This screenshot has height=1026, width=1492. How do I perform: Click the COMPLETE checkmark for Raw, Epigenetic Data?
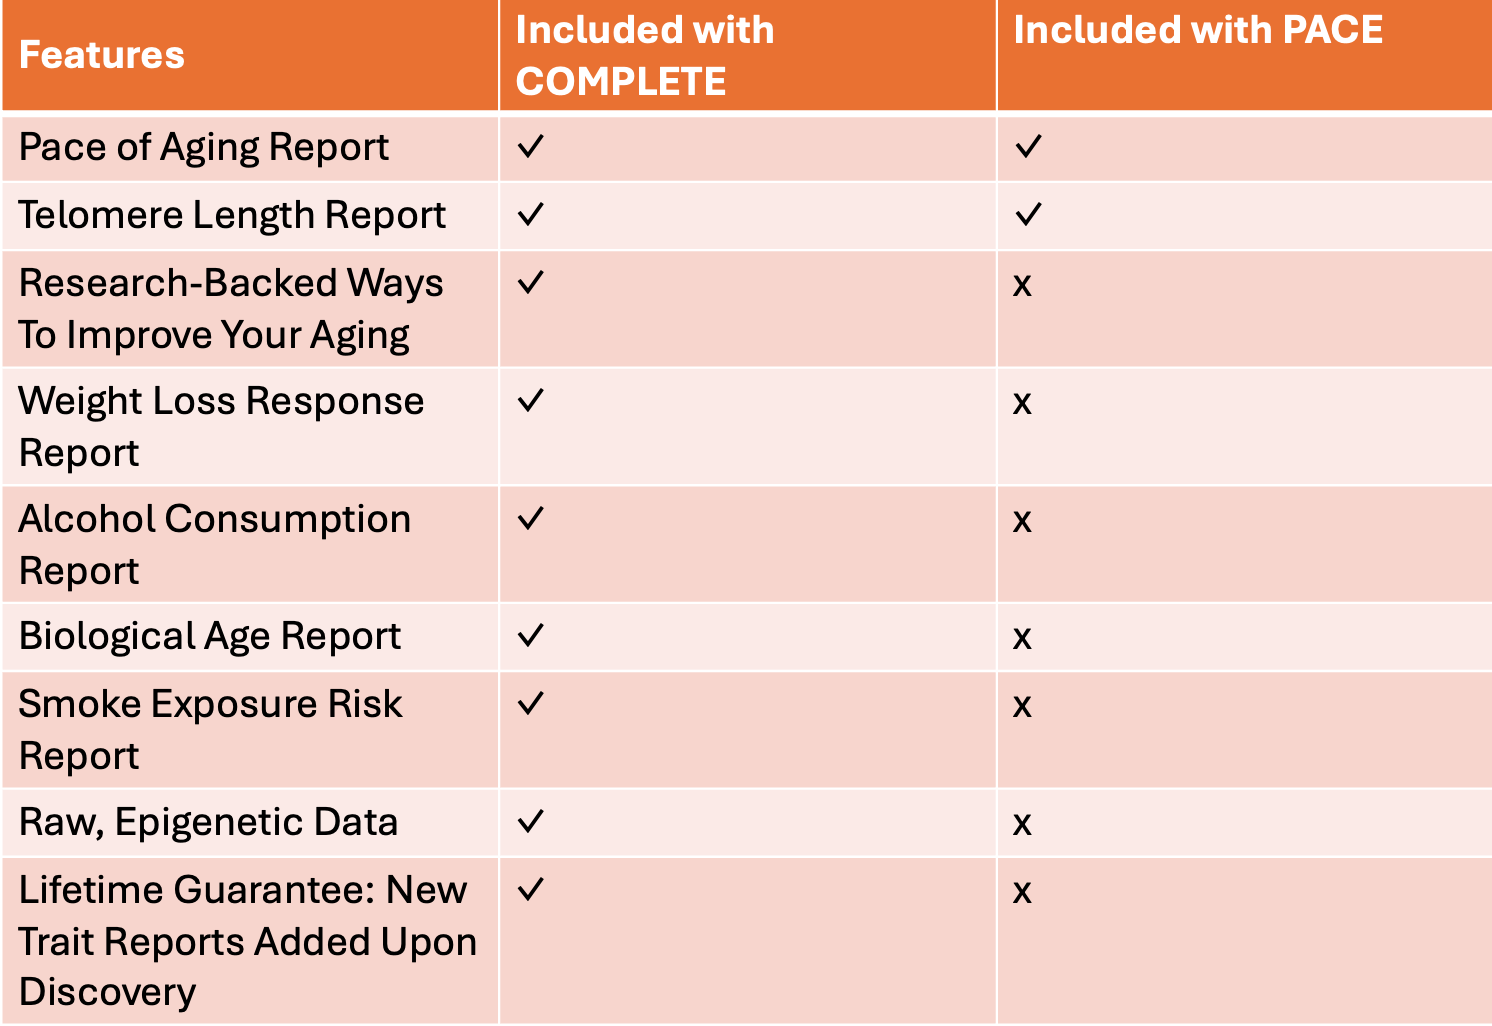[x=531, y=822]
